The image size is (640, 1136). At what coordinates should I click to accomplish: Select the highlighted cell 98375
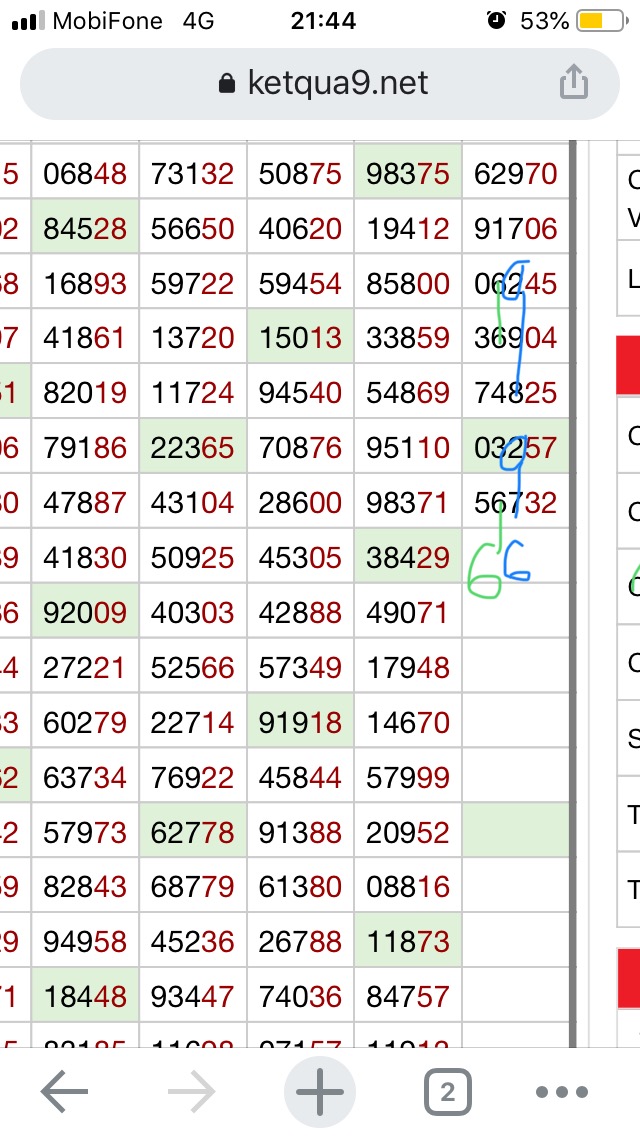tap(408, 175)
